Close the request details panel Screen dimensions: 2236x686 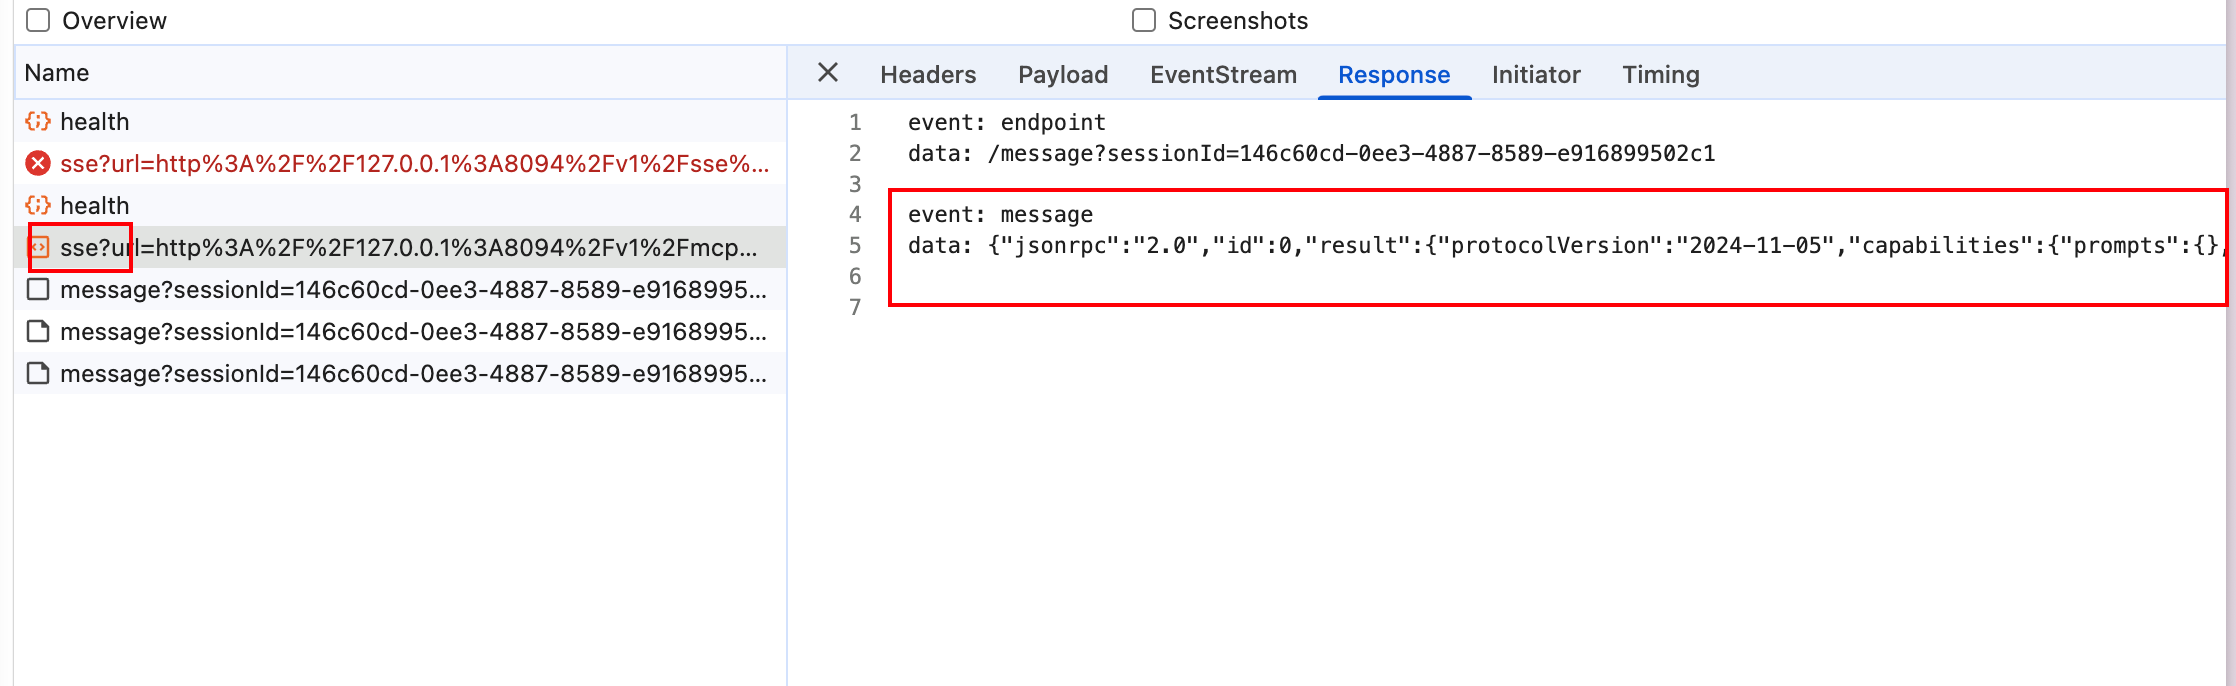[828, 73]
